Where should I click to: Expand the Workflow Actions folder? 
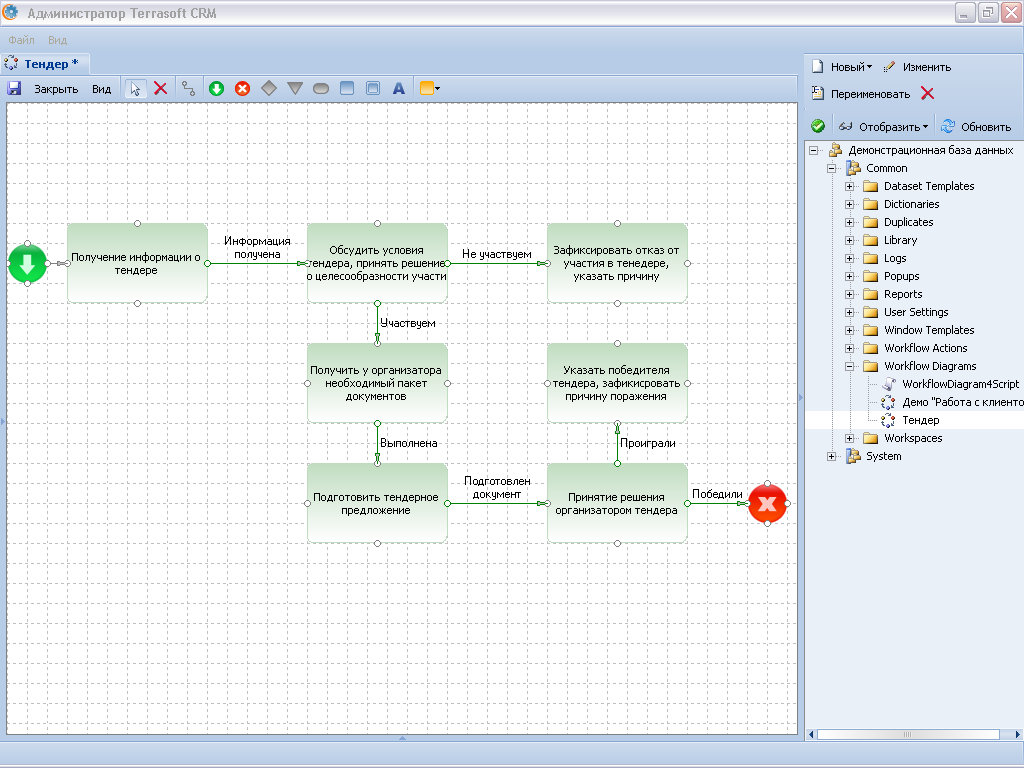[849, 348]
